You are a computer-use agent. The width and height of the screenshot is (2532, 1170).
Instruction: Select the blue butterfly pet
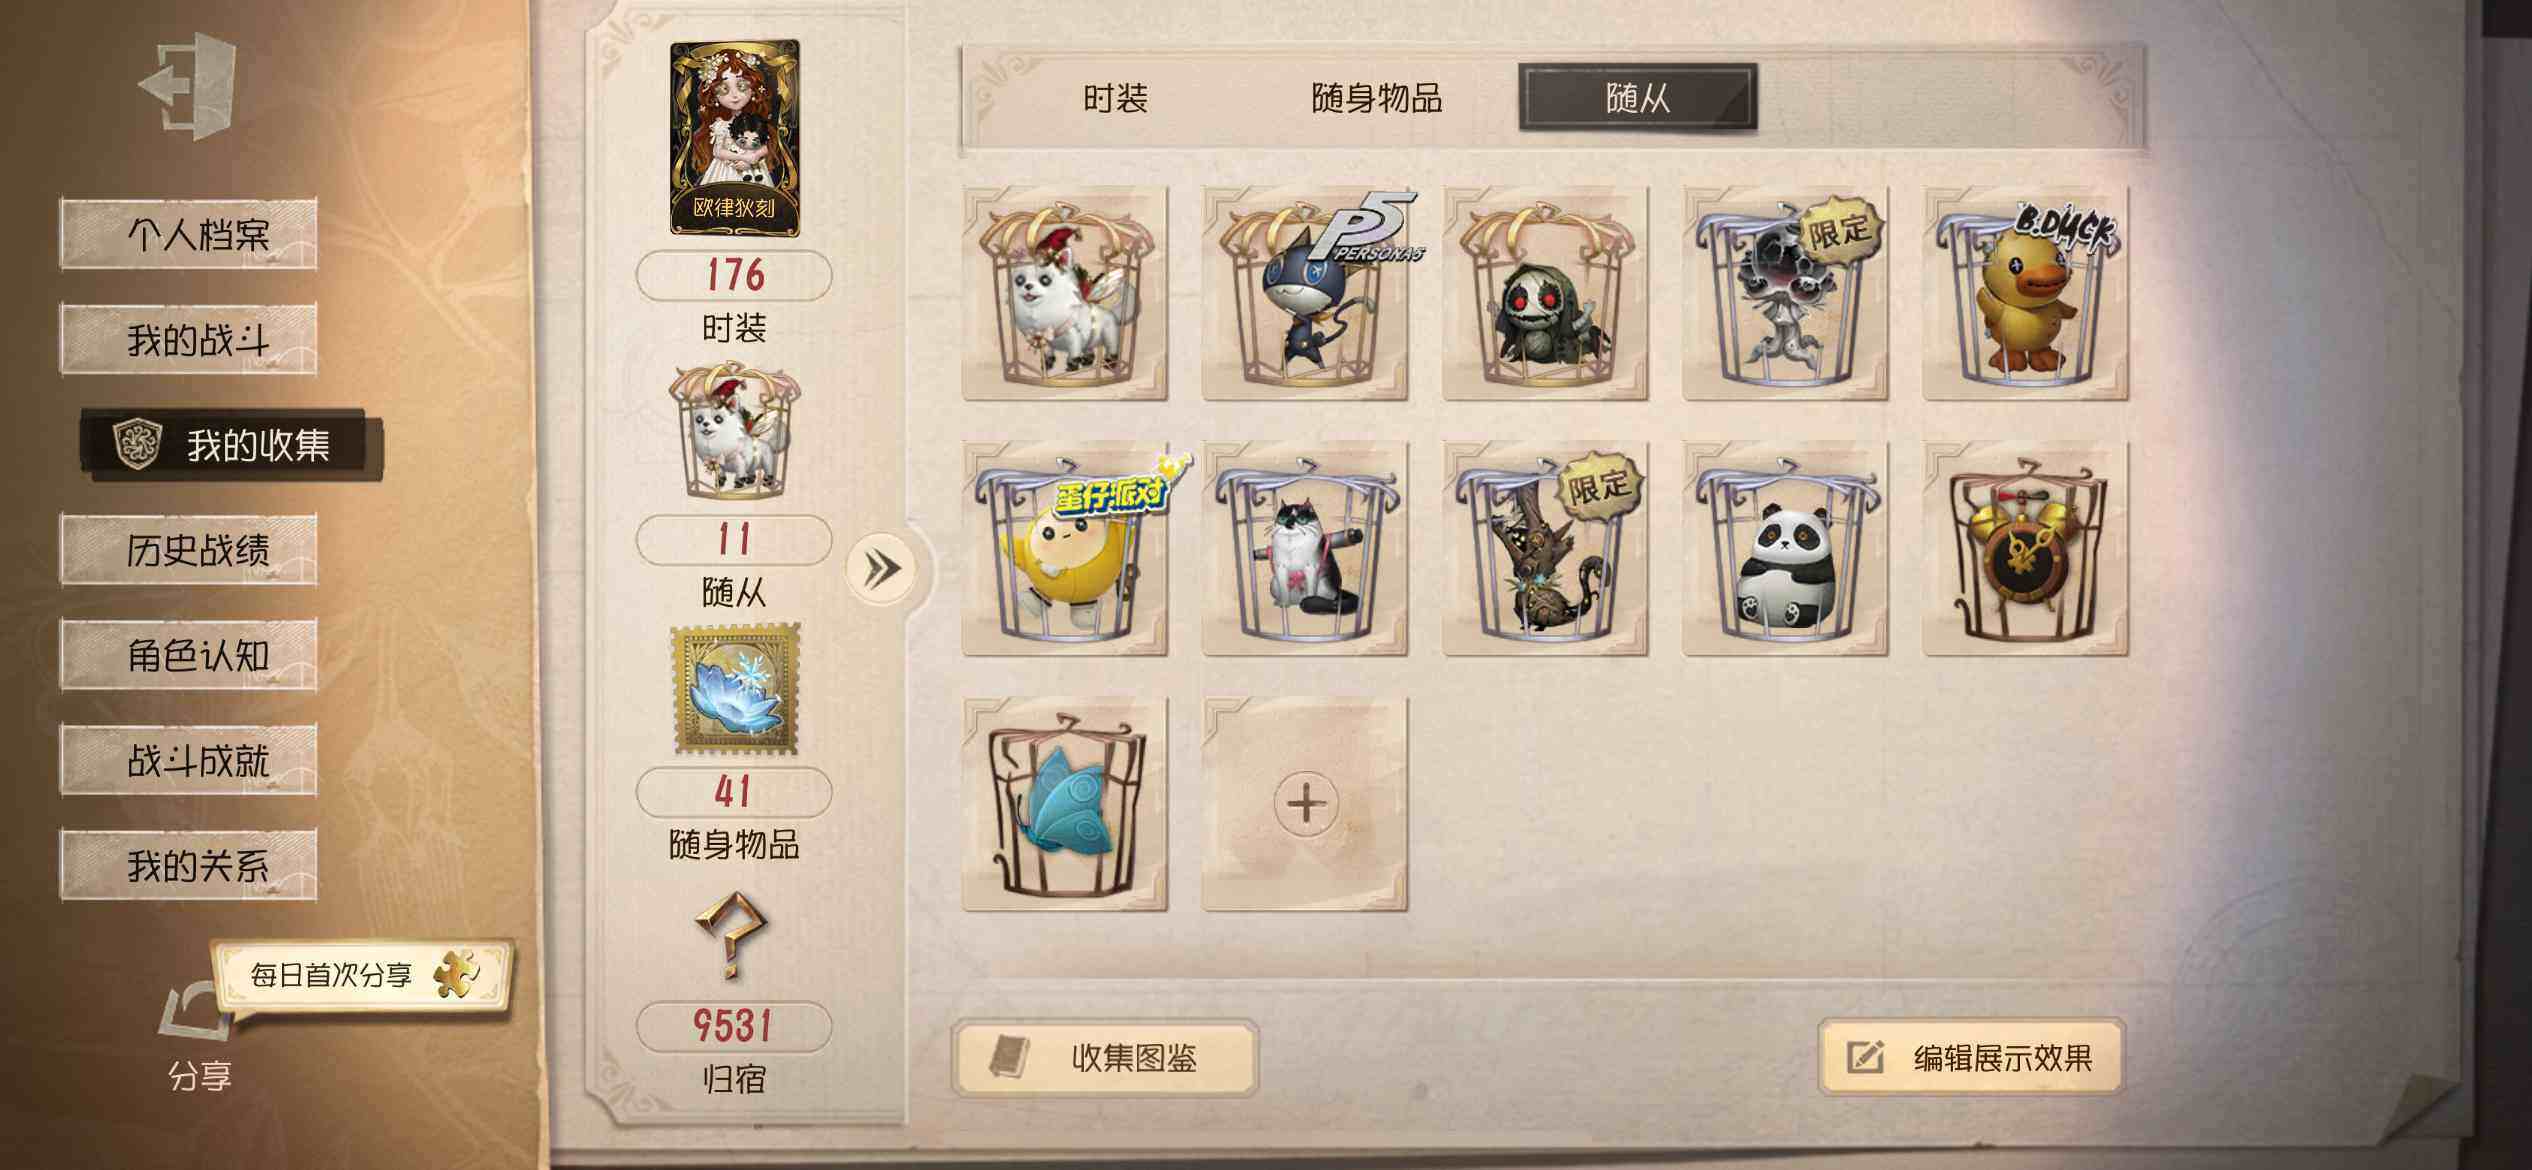click(x=1065, y=804)
